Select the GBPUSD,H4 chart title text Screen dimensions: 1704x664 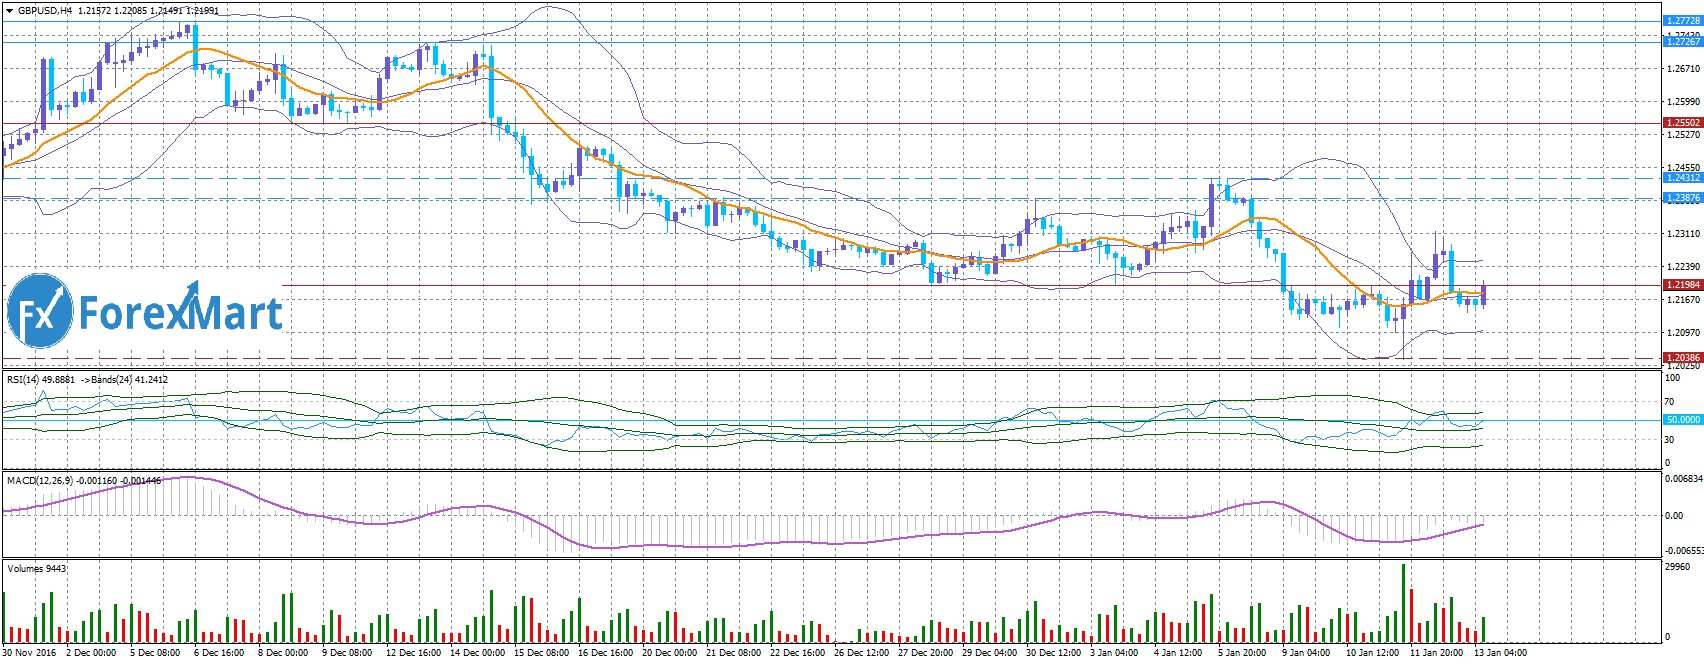[x=44, y=11]
